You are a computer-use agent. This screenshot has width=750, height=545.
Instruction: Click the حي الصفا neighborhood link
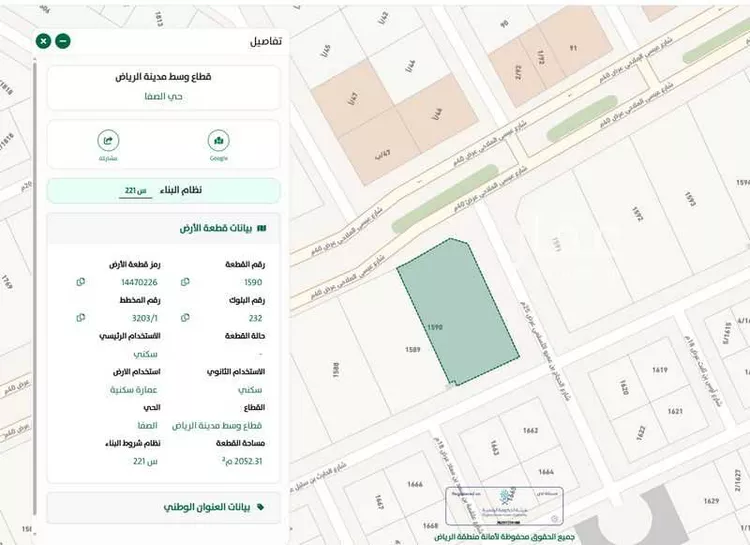[x=165, y=96]
